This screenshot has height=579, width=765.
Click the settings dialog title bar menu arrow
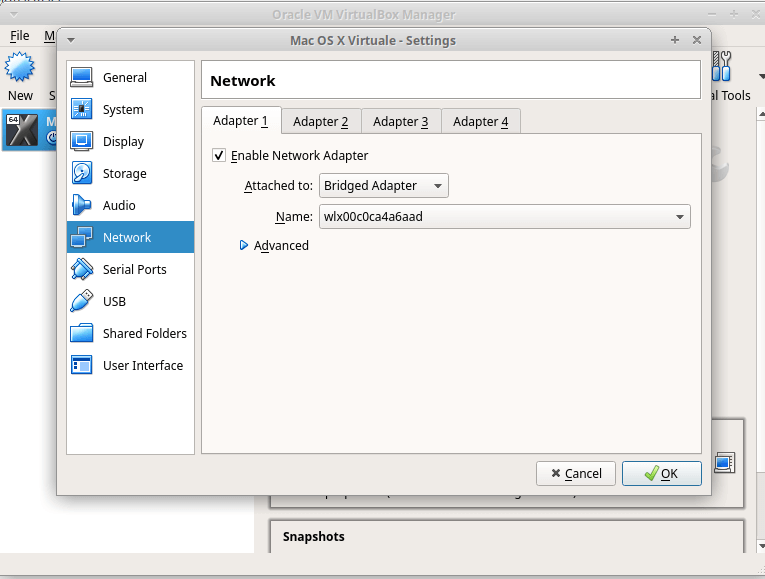71,40
